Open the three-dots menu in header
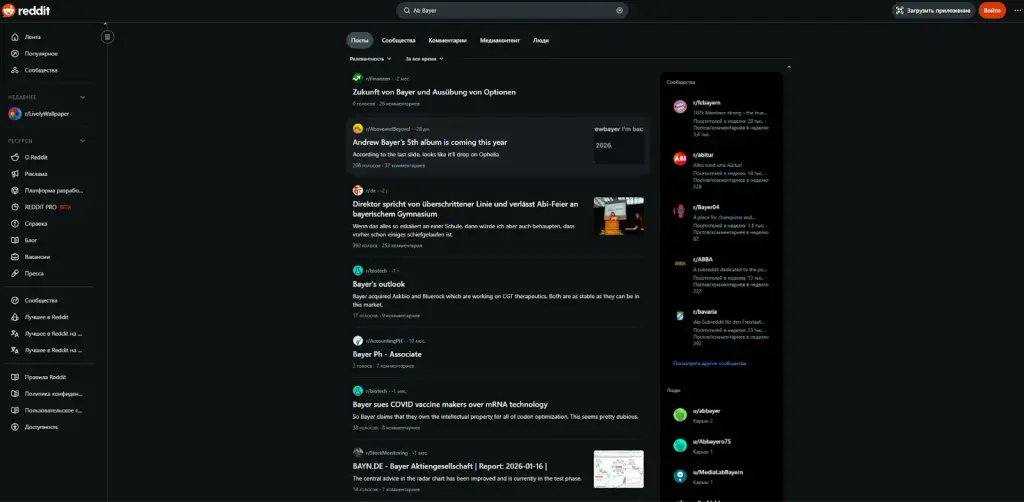The width and height of the screenshot is (1024, 502). pyautogui.click(x=1017, y=10)
